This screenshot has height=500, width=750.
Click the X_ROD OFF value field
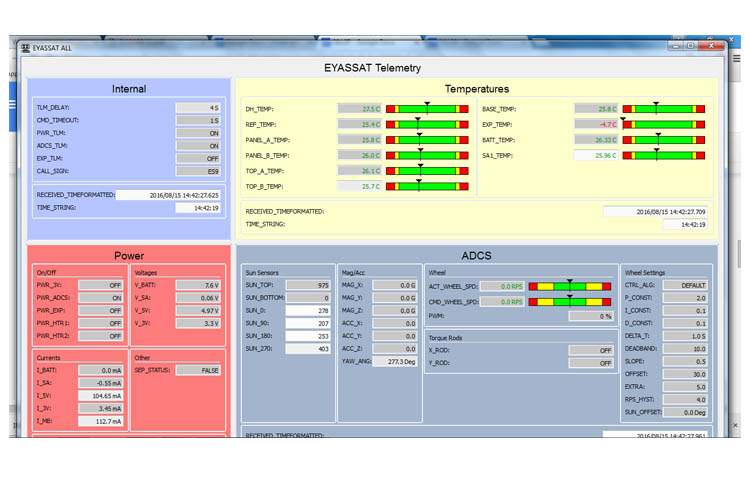590,350
